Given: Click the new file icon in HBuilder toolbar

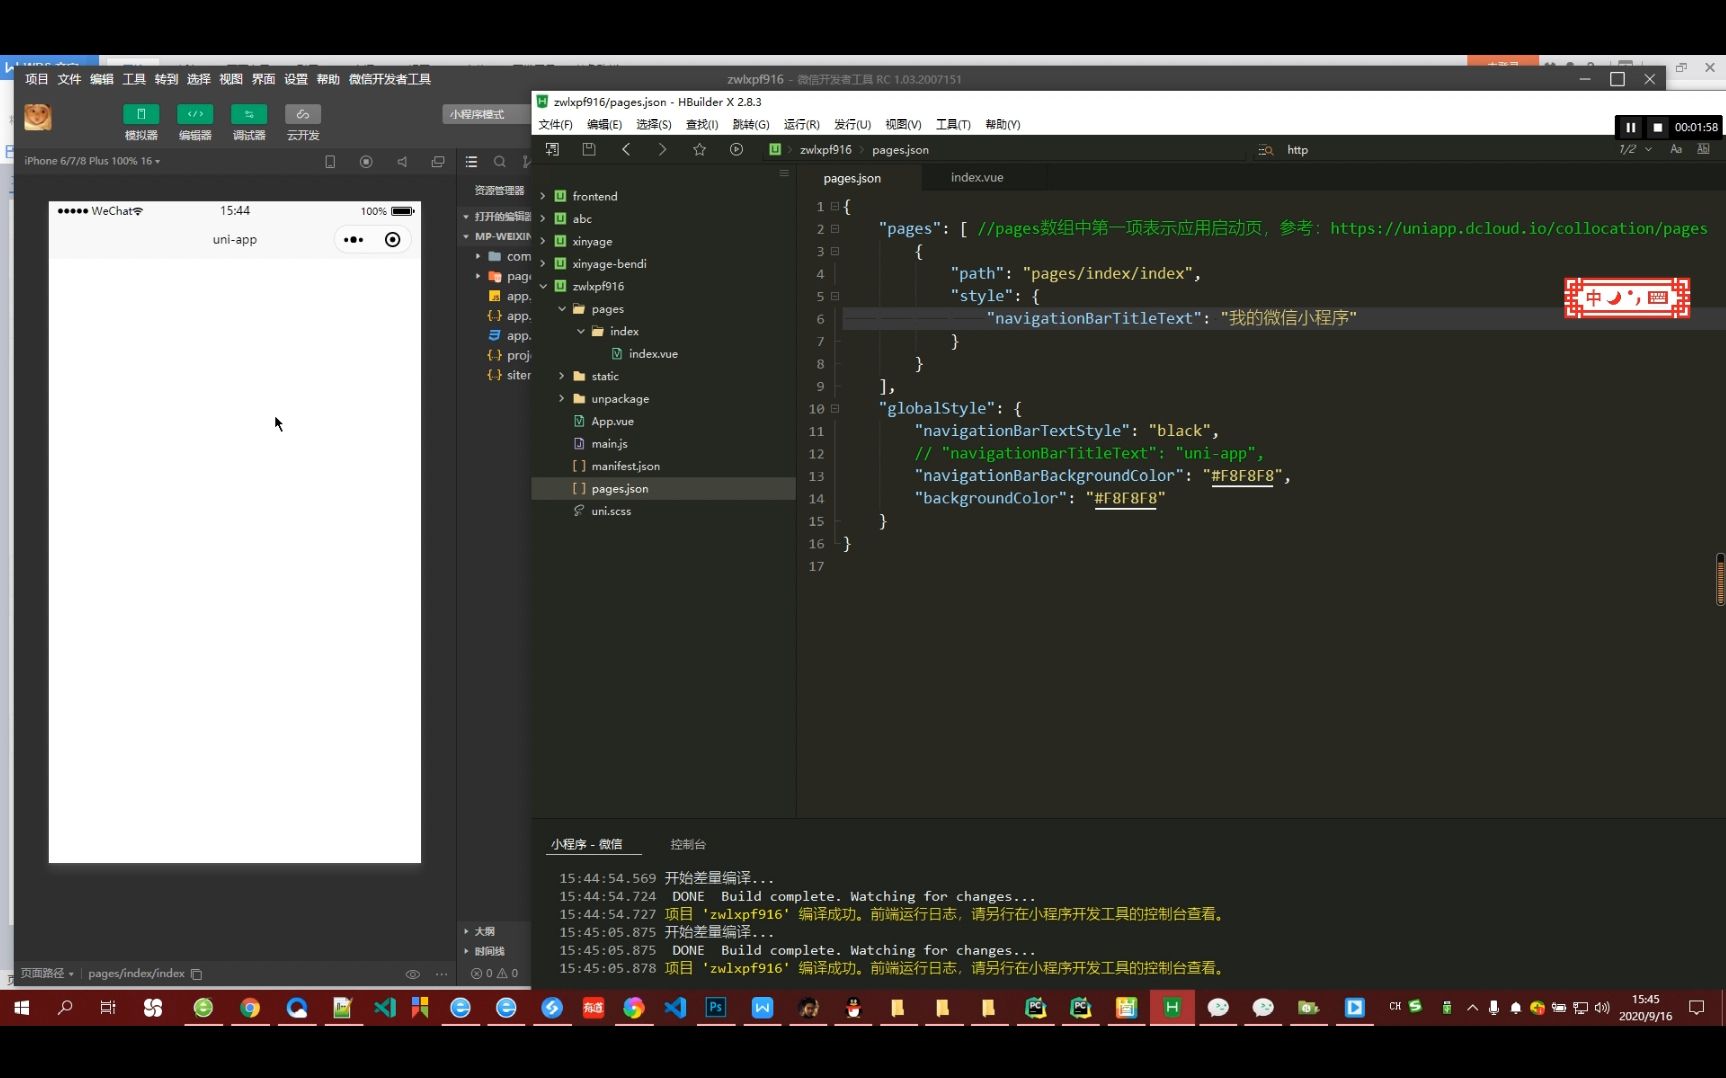Looking at the screenshot, I should coord(552,149).
